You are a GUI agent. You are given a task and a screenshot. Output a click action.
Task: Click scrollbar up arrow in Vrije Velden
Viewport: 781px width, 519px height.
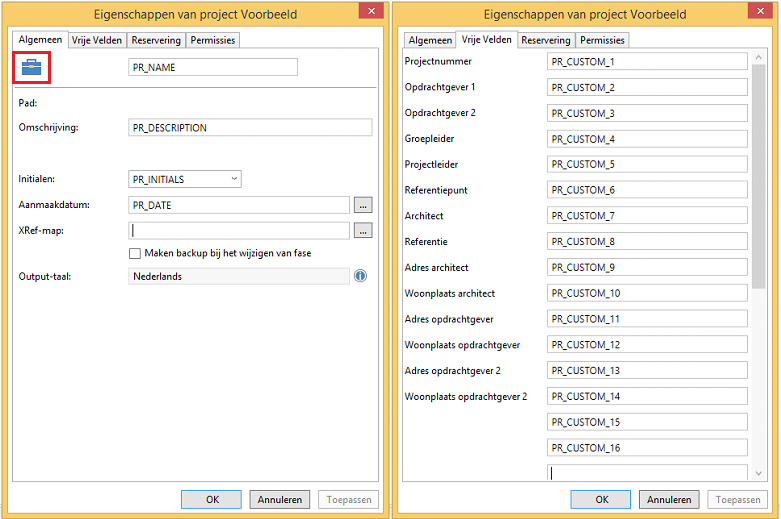point(759,57)
